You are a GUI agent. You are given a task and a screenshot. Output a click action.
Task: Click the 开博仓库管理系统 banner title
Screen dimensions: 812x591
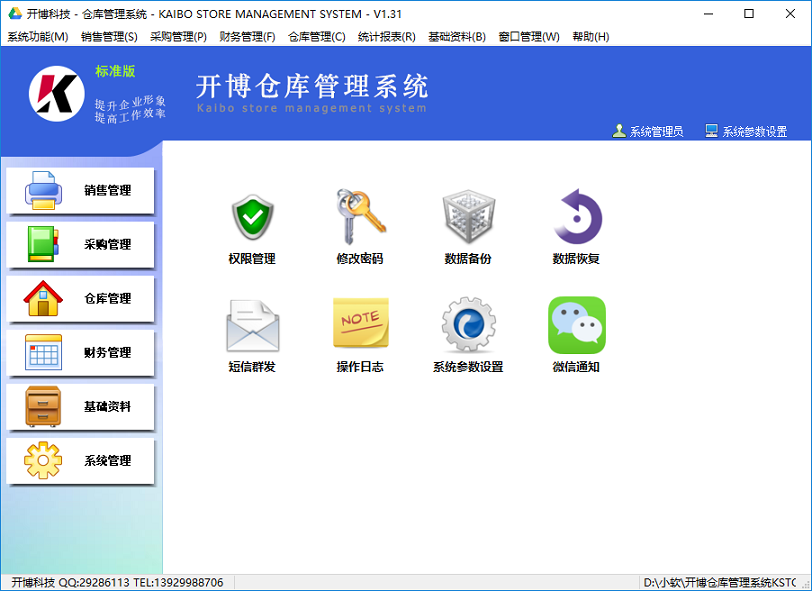[x=312, y=87]
